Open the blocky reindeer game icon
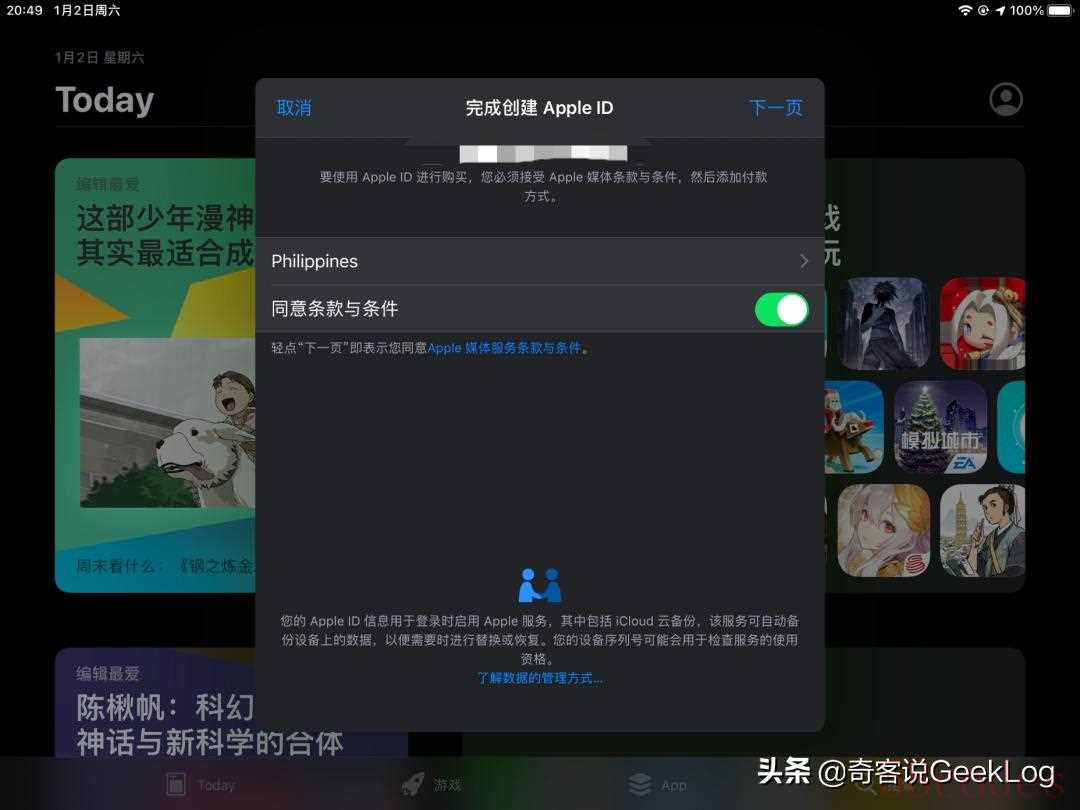1080x810 pixels. [854, 427]
